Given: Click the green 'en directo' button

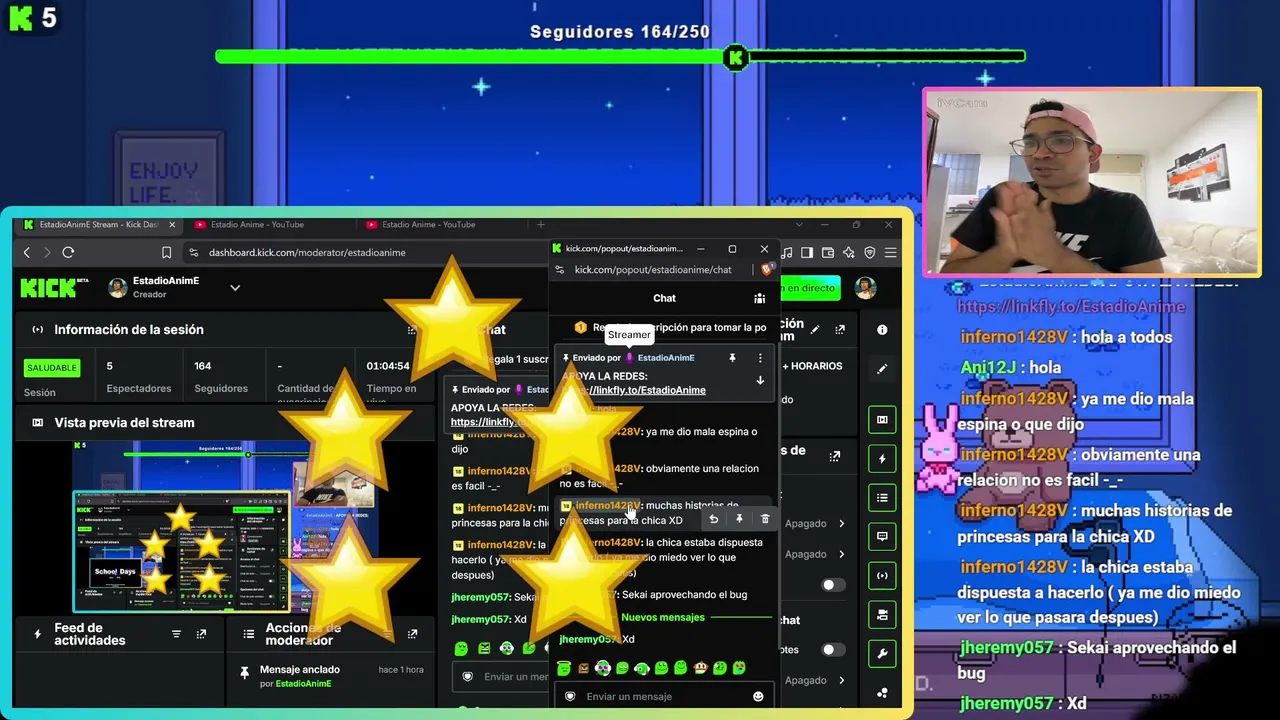Looking at the screenshot, I should (810, 288).
